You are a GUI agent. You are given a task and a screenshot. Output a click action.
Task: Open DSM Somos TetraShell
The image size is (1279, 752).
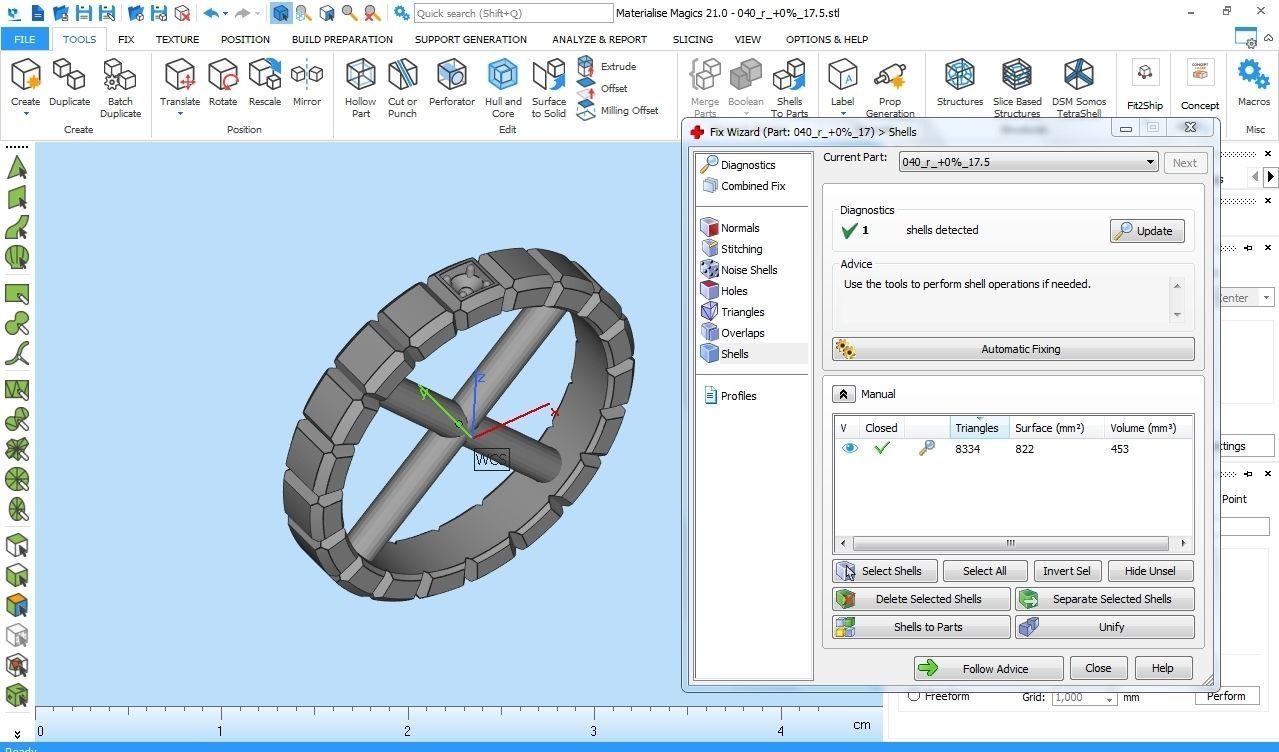pyautogui.click(x=1078, y=88)
